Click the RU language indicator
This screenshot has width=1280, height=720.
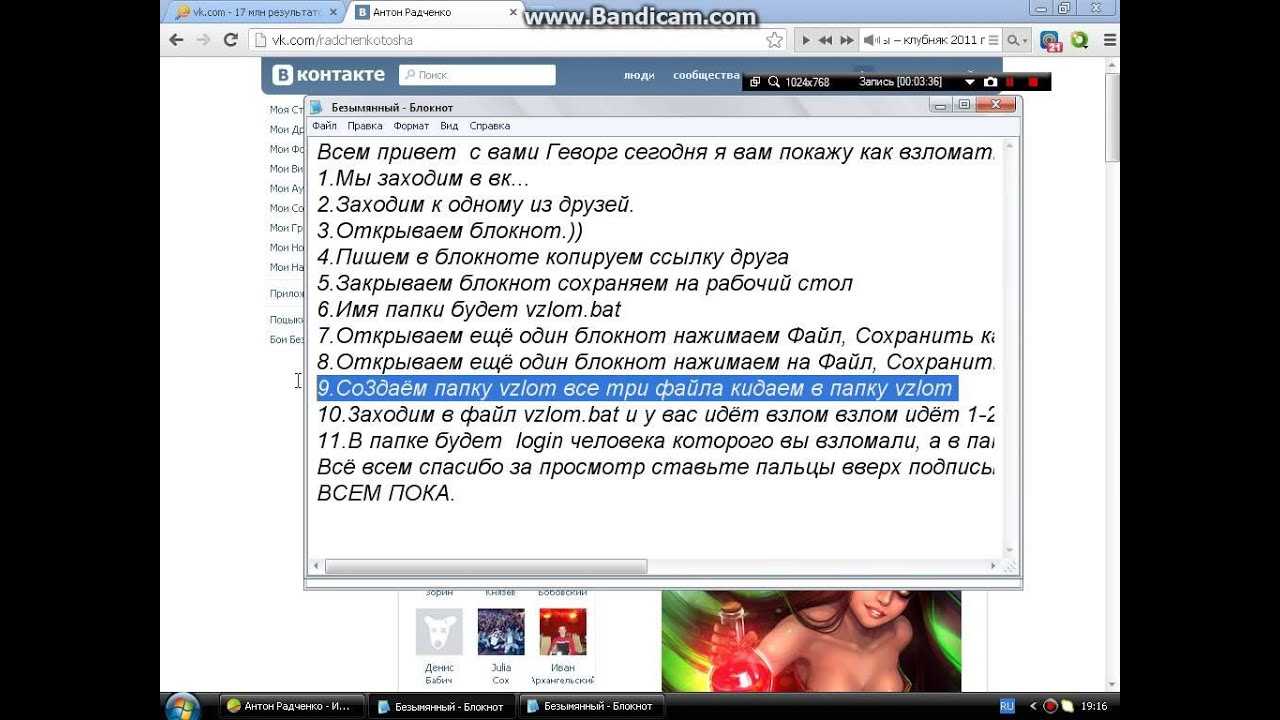[x=1007, y=706]
